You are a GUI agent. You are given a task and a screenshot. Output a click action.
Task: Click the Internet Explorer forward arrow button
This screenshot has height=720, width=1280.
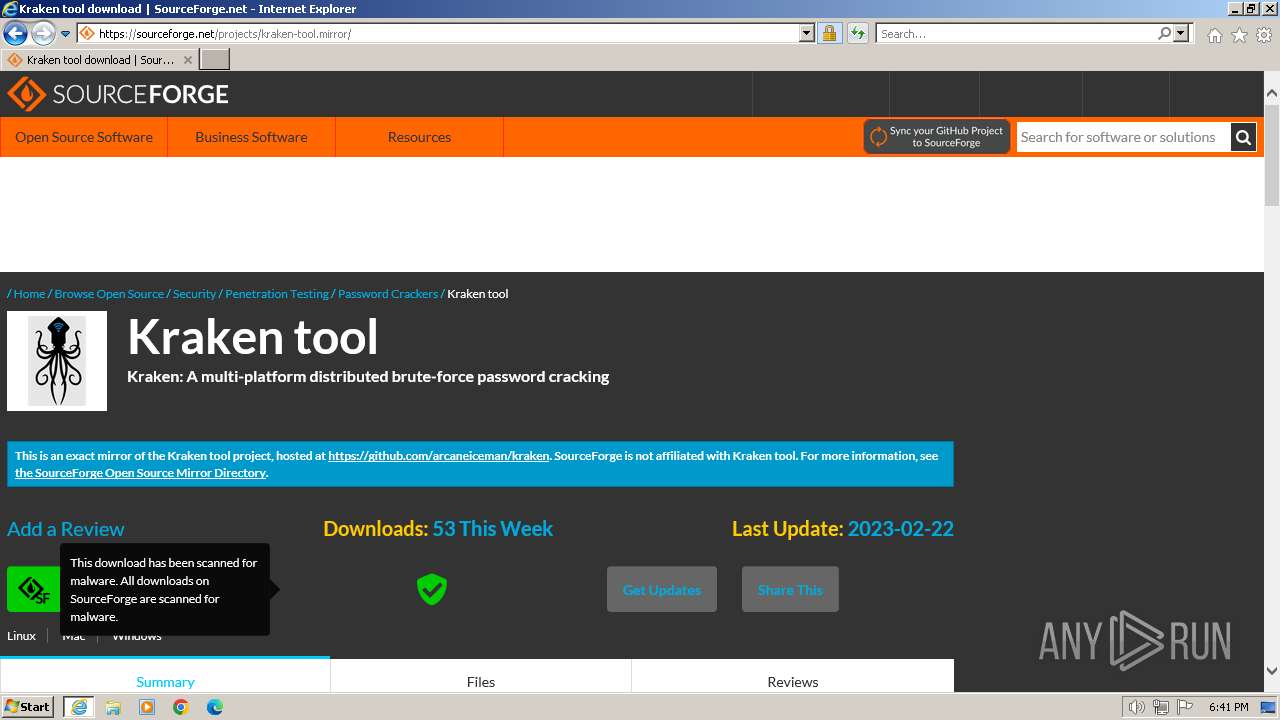43,34
